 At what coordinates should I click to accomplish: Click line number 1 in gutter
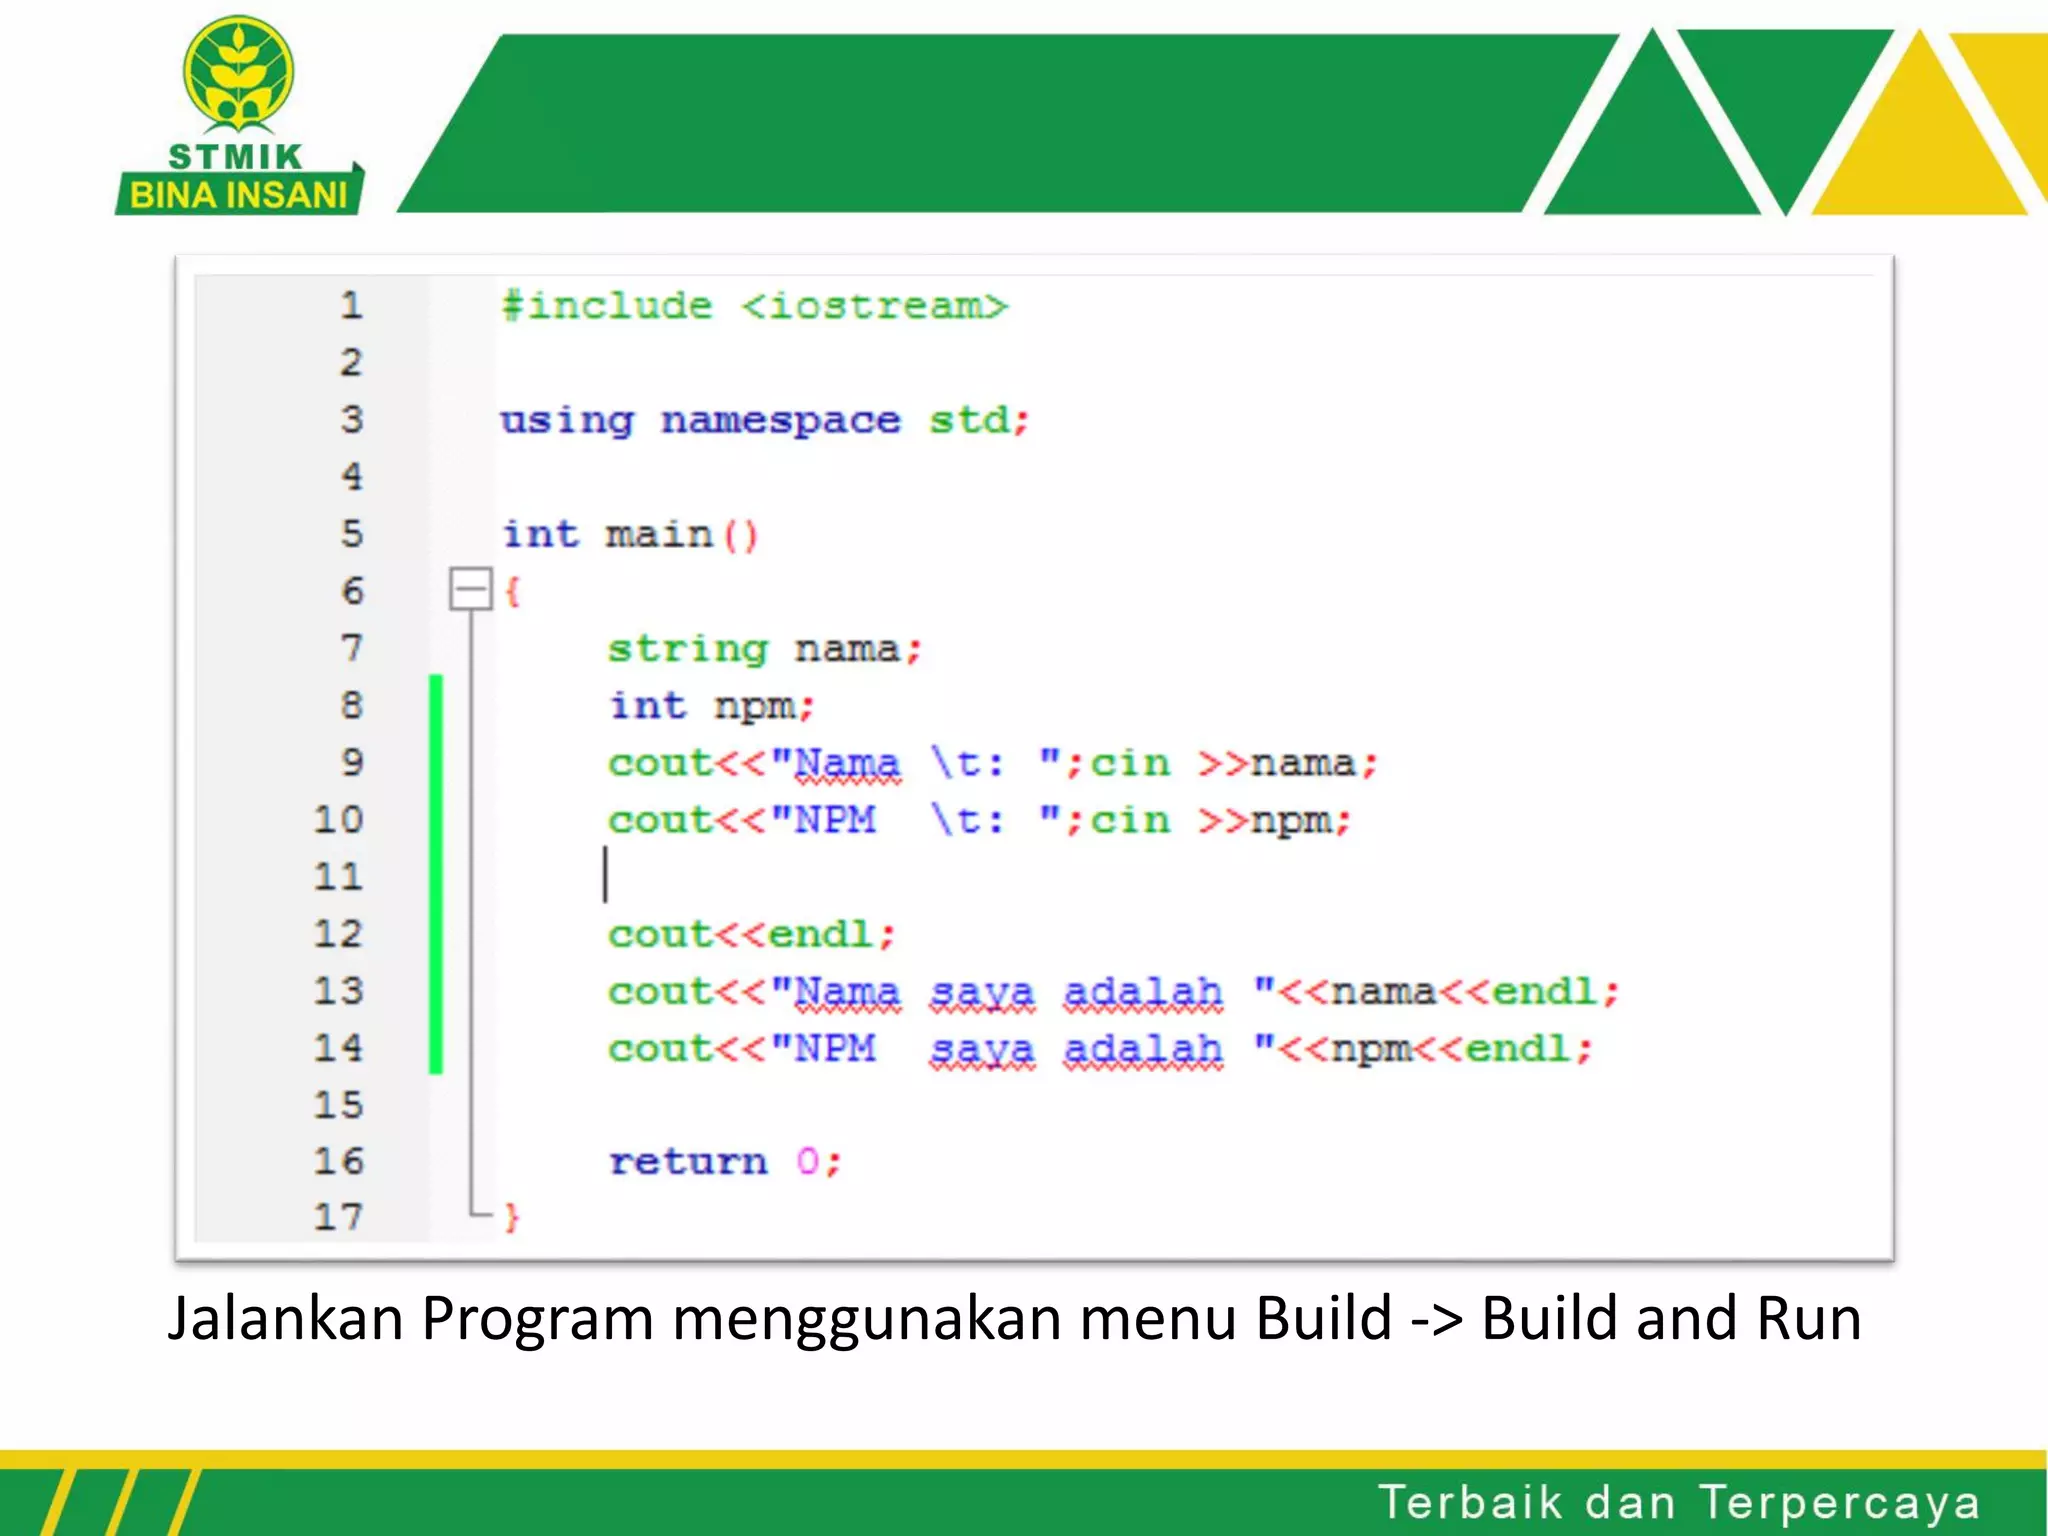[351, 305]
